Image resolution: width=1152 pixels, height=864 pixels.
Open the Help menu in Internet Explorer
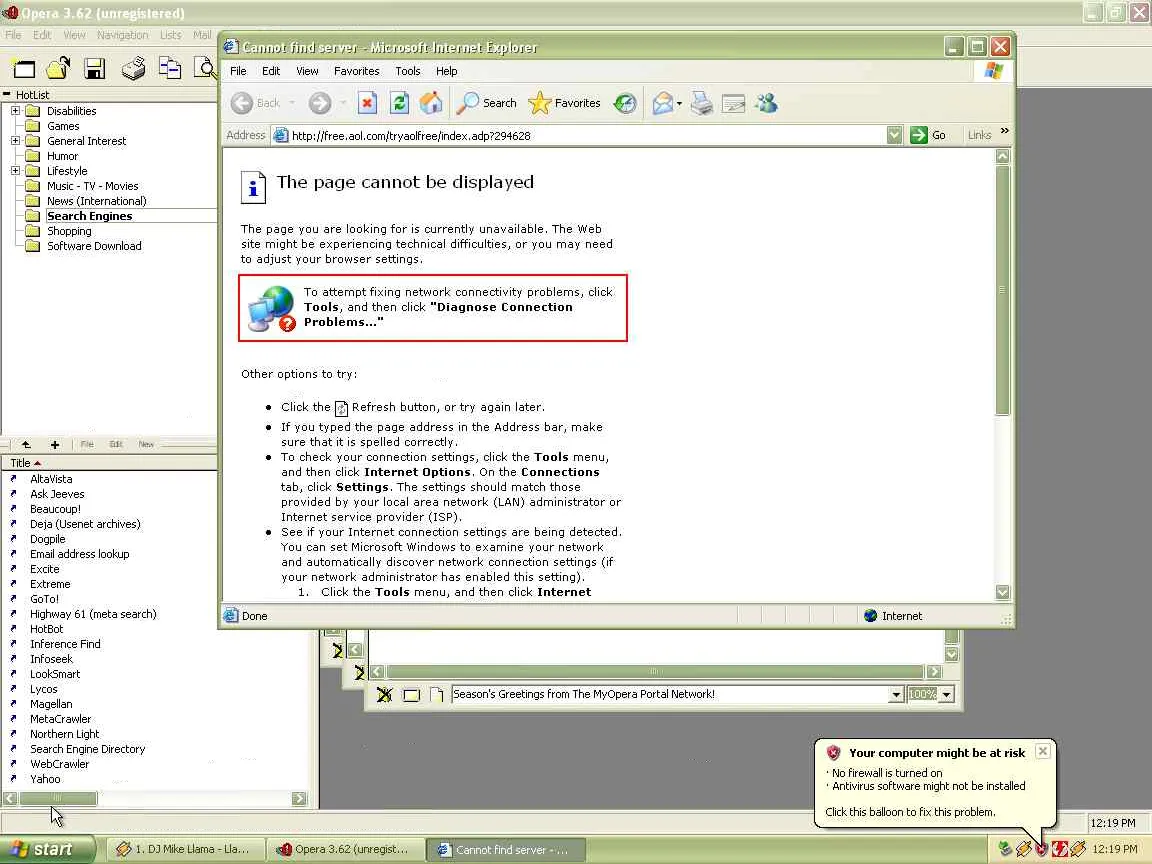[447, 71]
